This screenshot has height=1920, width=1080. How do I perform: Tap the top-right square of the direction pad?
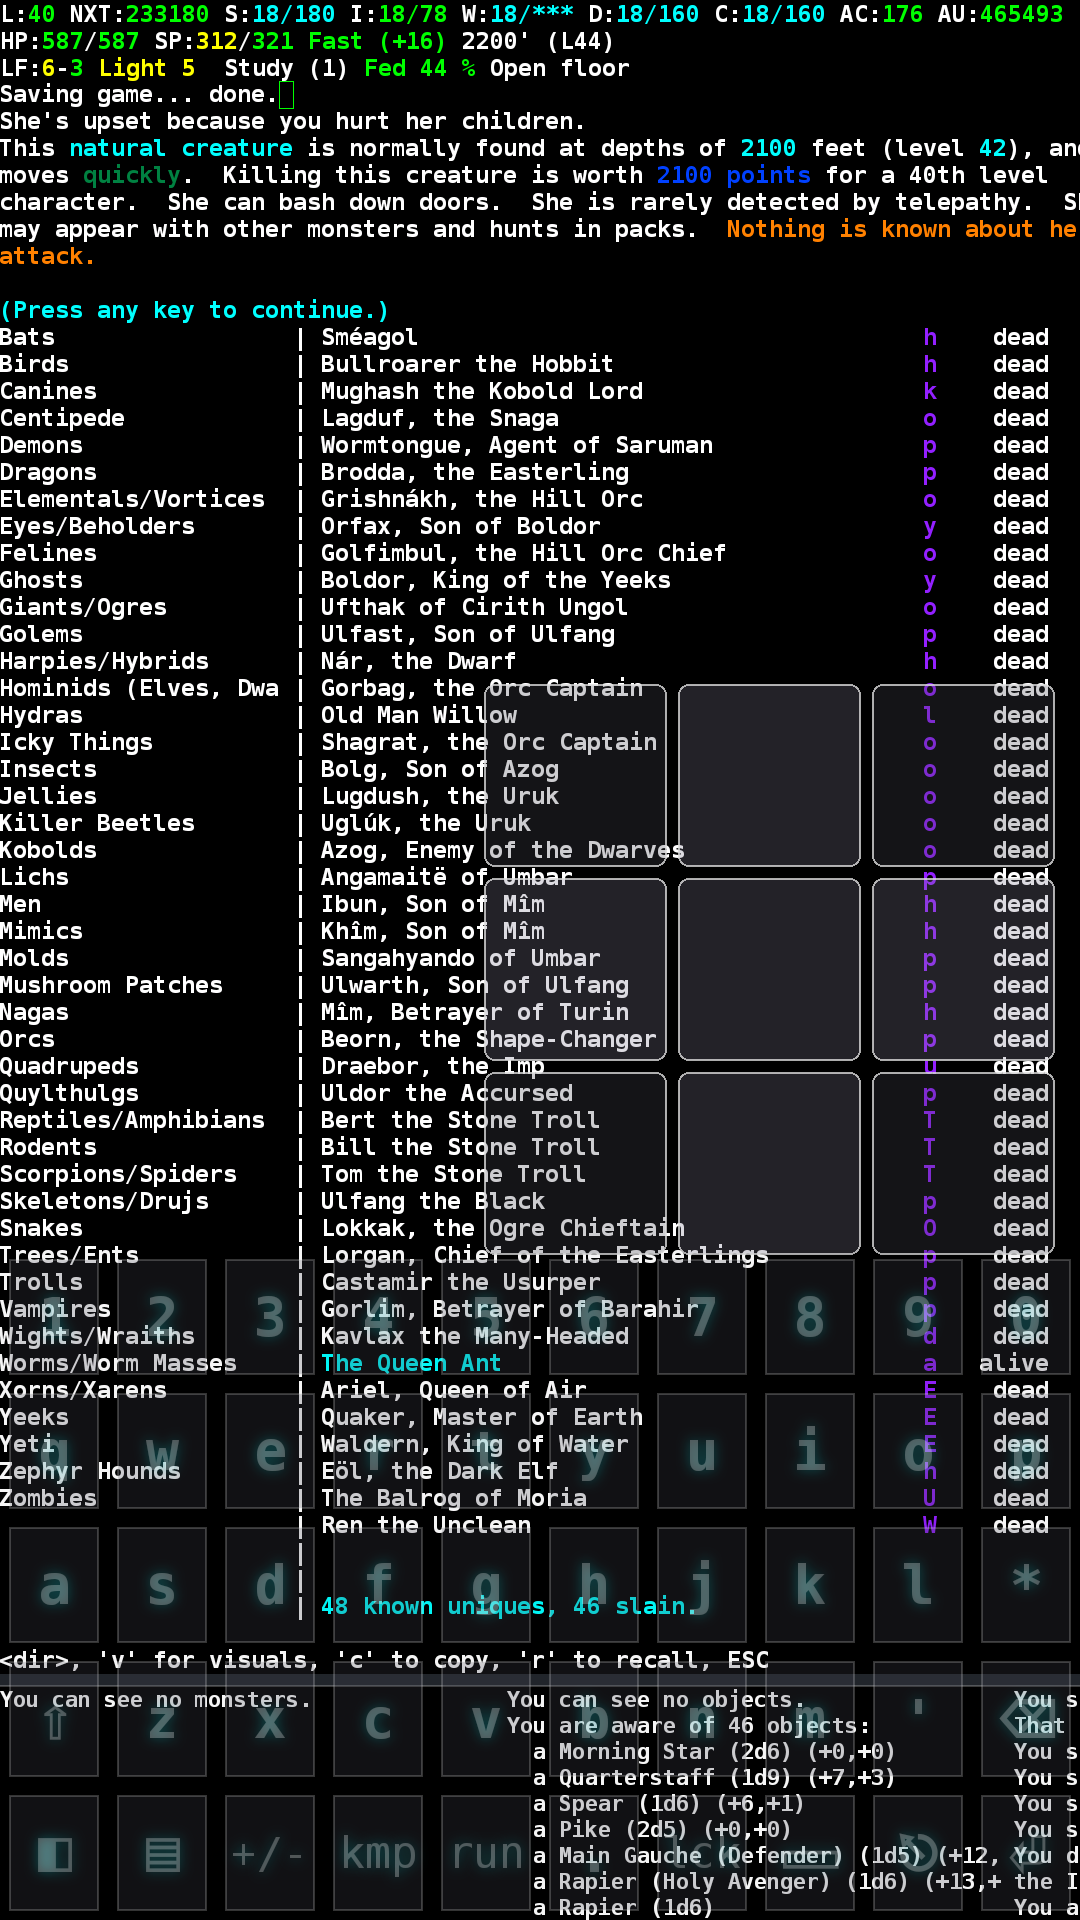point(963,775)
